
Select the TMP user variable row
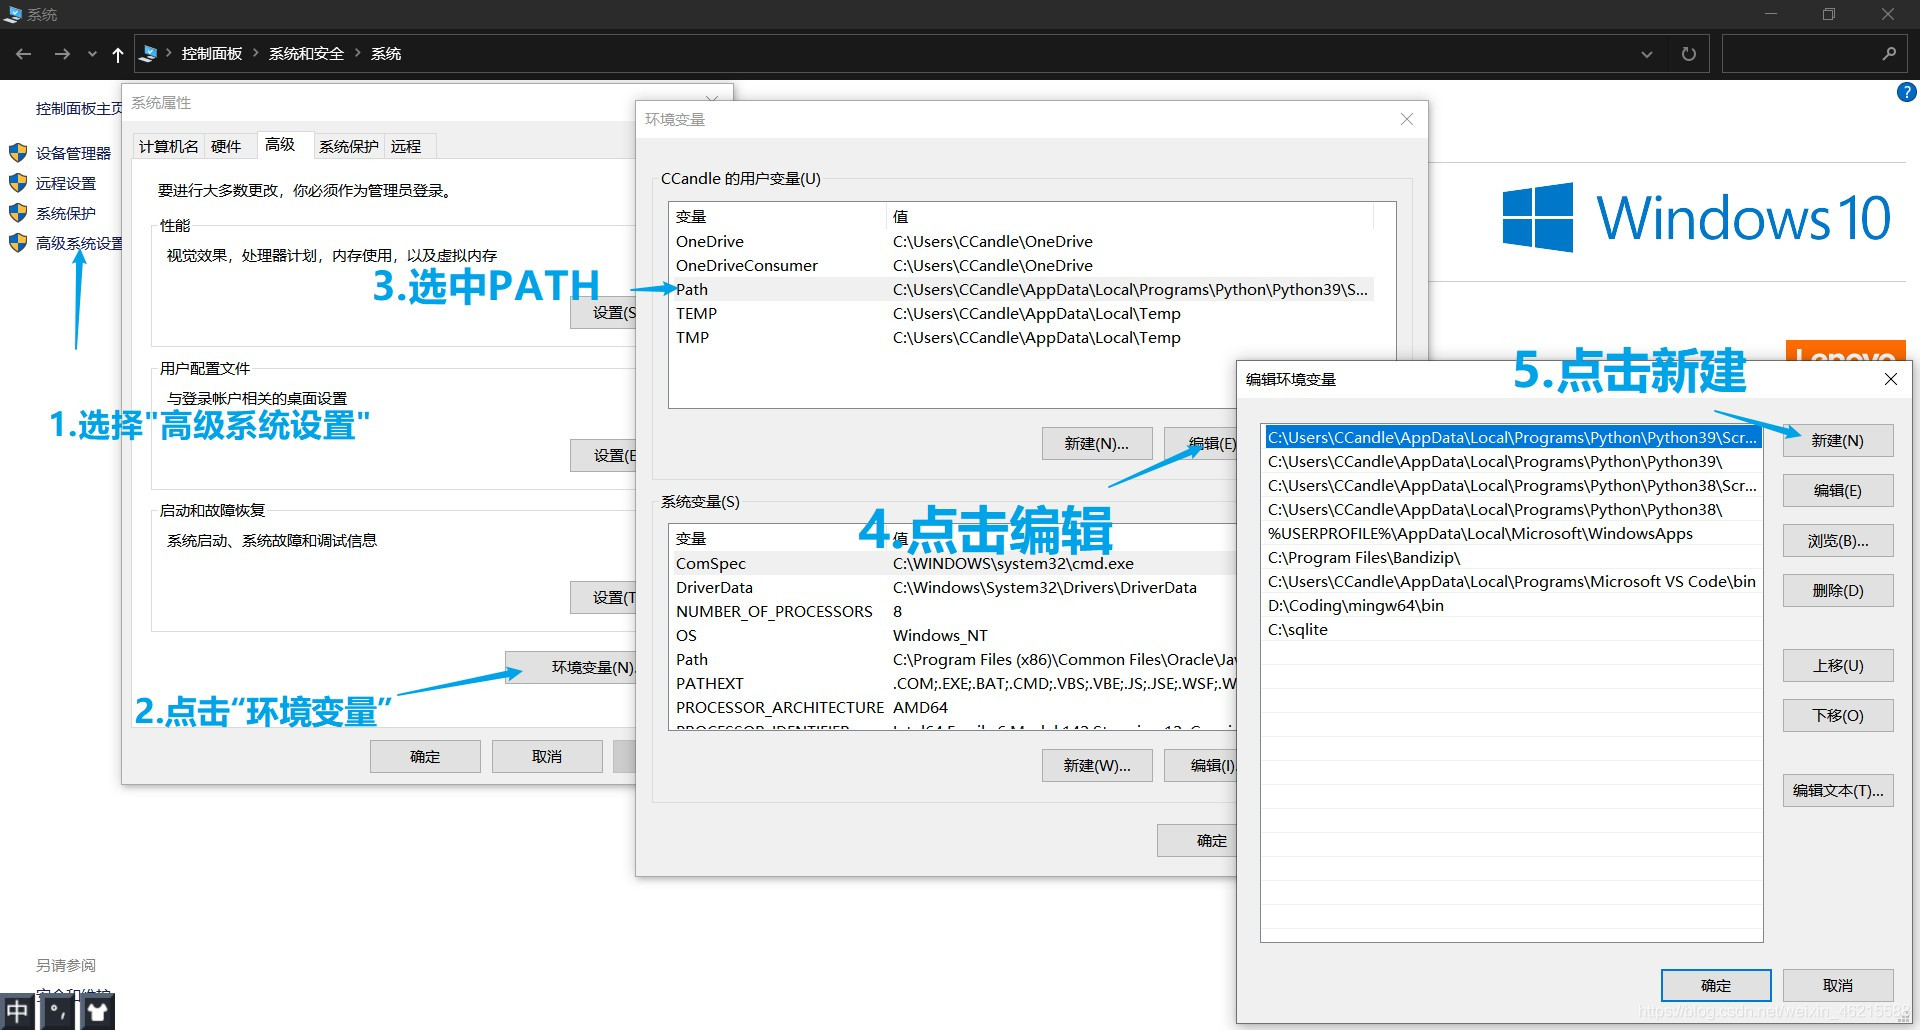click(1021, 337)
